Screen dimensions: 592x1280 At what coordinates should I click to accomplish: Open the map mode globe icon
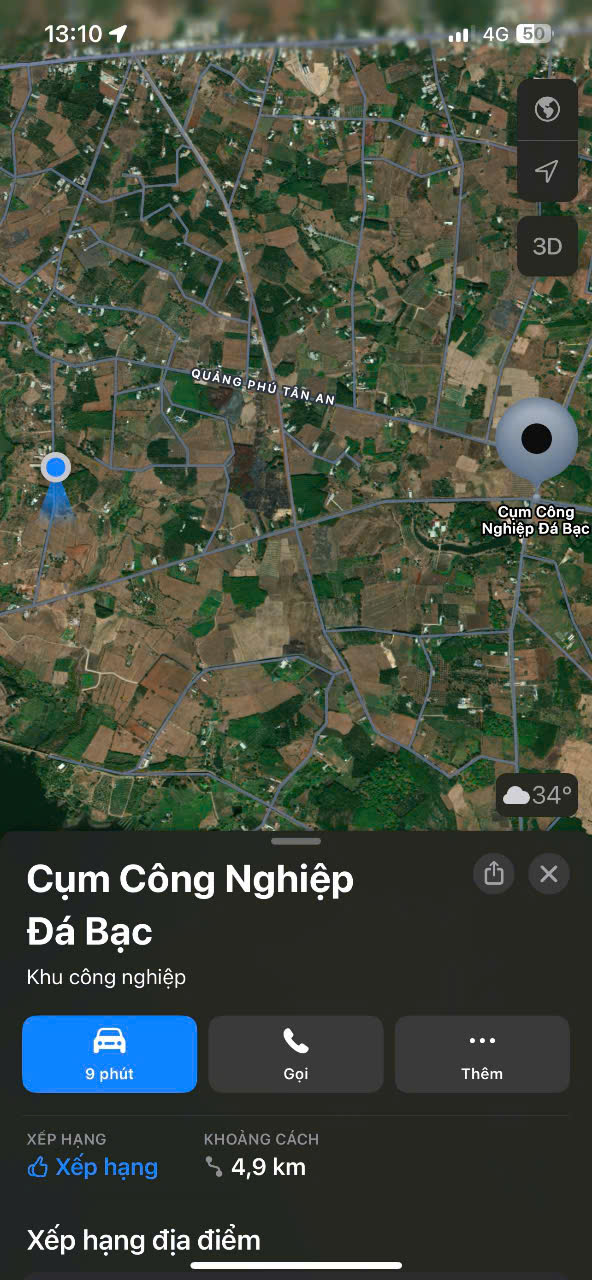click(547, 109)
